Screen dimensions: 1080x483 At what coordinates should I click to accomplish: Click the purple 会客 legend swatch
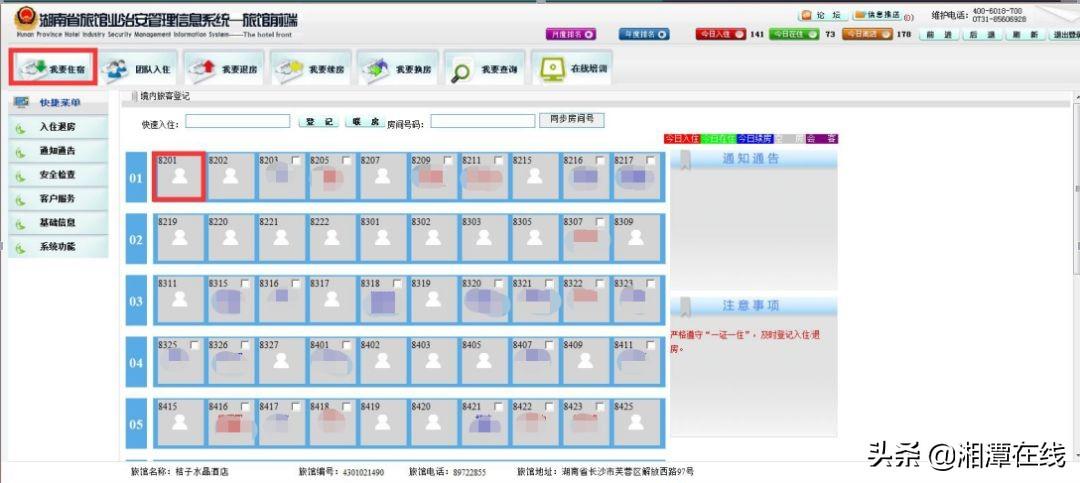click(x=822, y=138)
